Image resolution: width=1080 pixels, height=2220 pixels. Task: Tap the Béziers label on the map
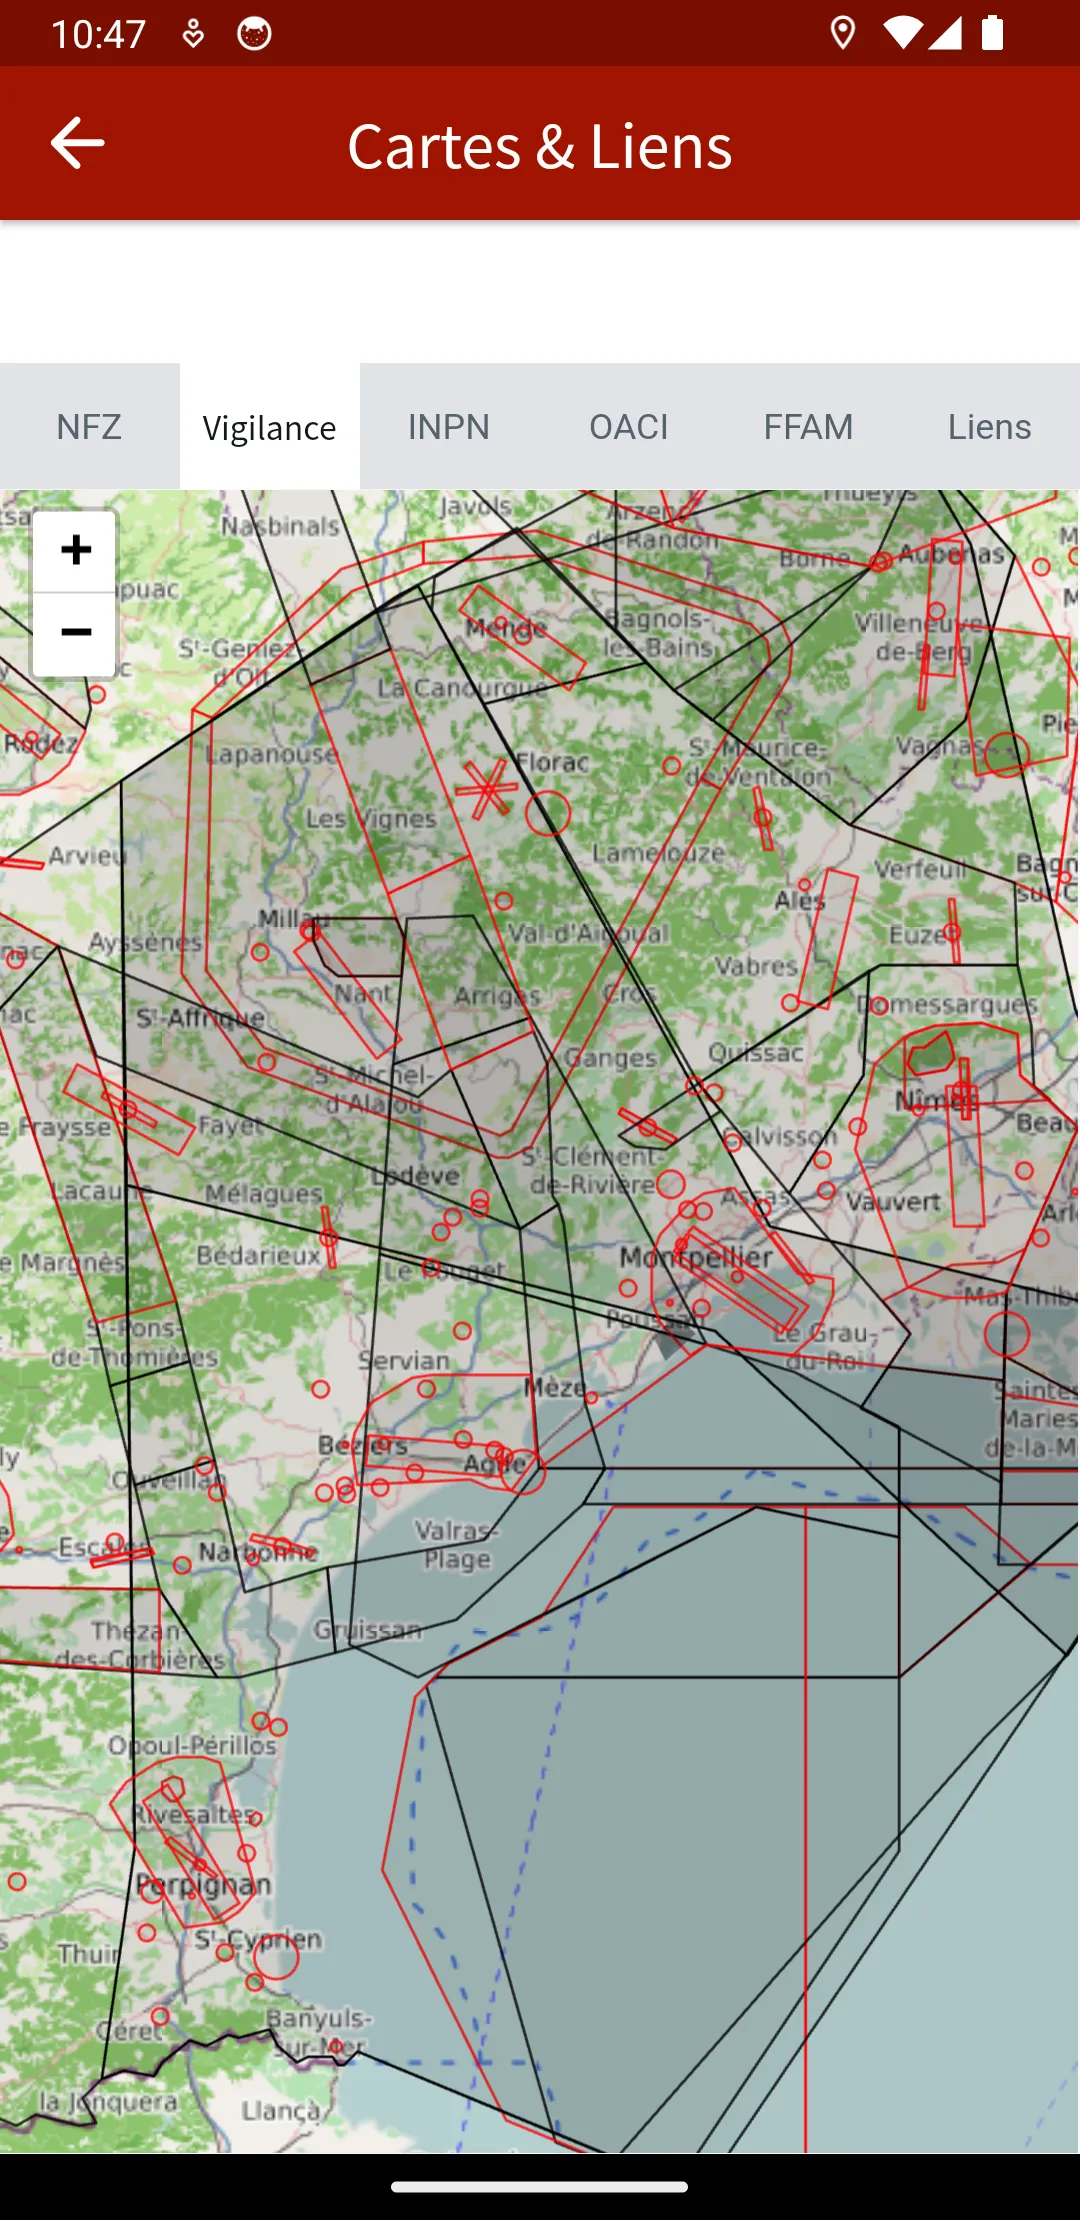[x=363, y=1445]
